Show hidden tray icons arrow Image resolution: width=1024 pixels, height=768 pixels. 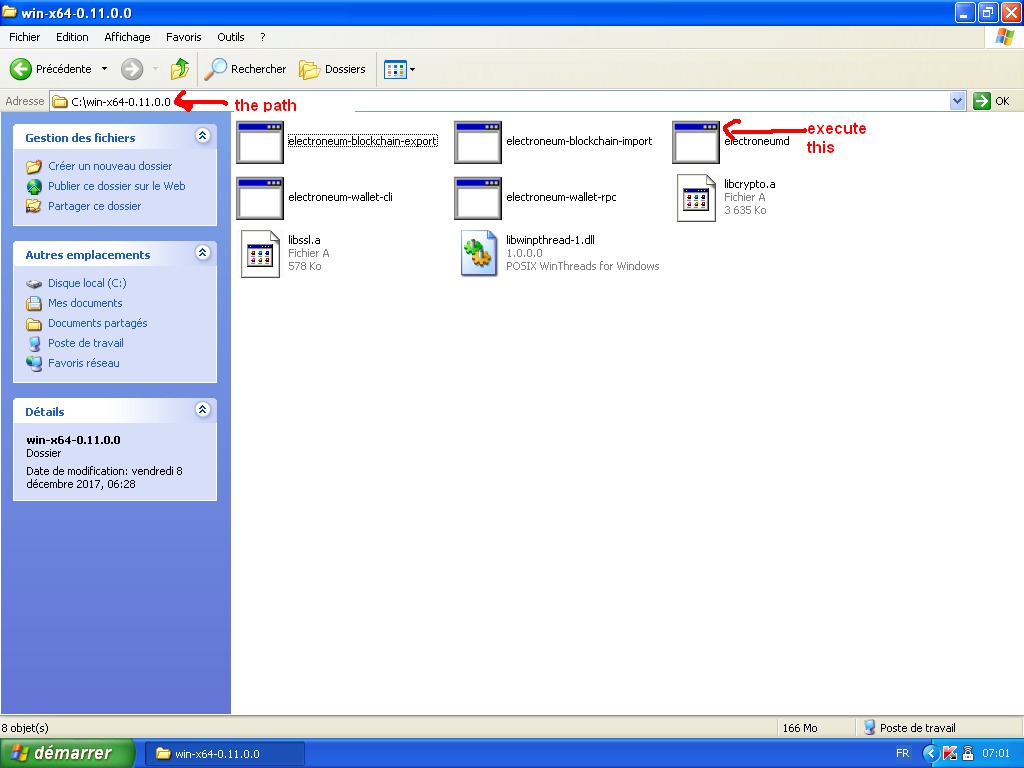pyautogui.click(x=930, y=754)
